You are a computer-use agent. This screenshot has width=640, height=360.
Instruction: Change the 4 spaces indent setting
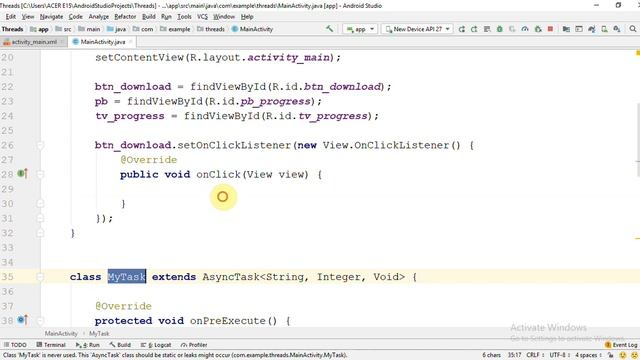pyautogui.click(x=588, y=355)
